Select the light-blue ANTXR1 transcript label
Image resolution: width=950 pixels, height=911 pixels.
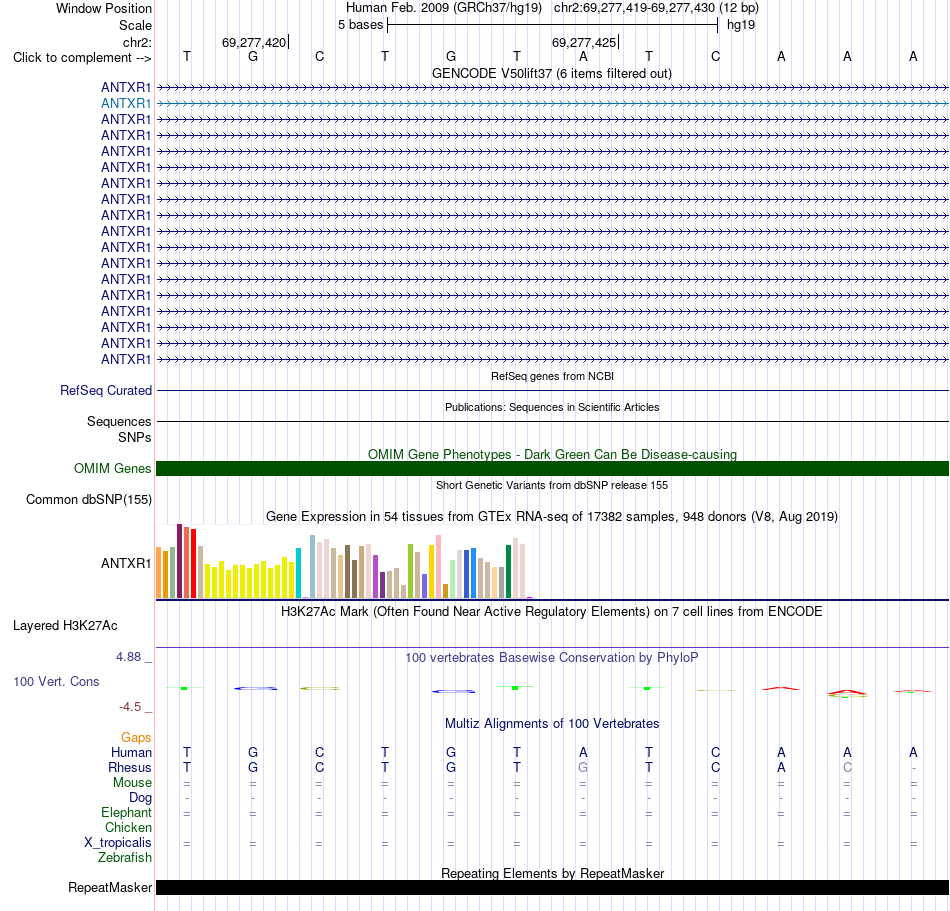(126, 104)
